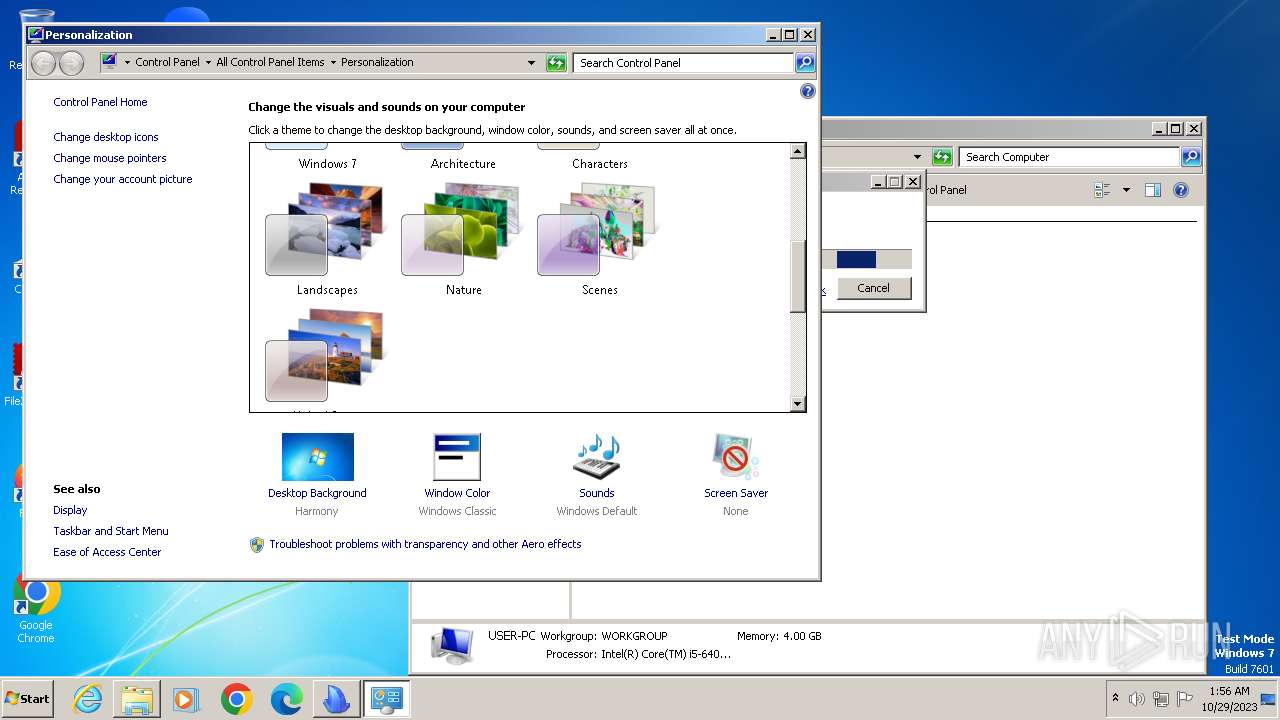Select the Scenes theme
1280x720 pixels.
tap(599, 240)
